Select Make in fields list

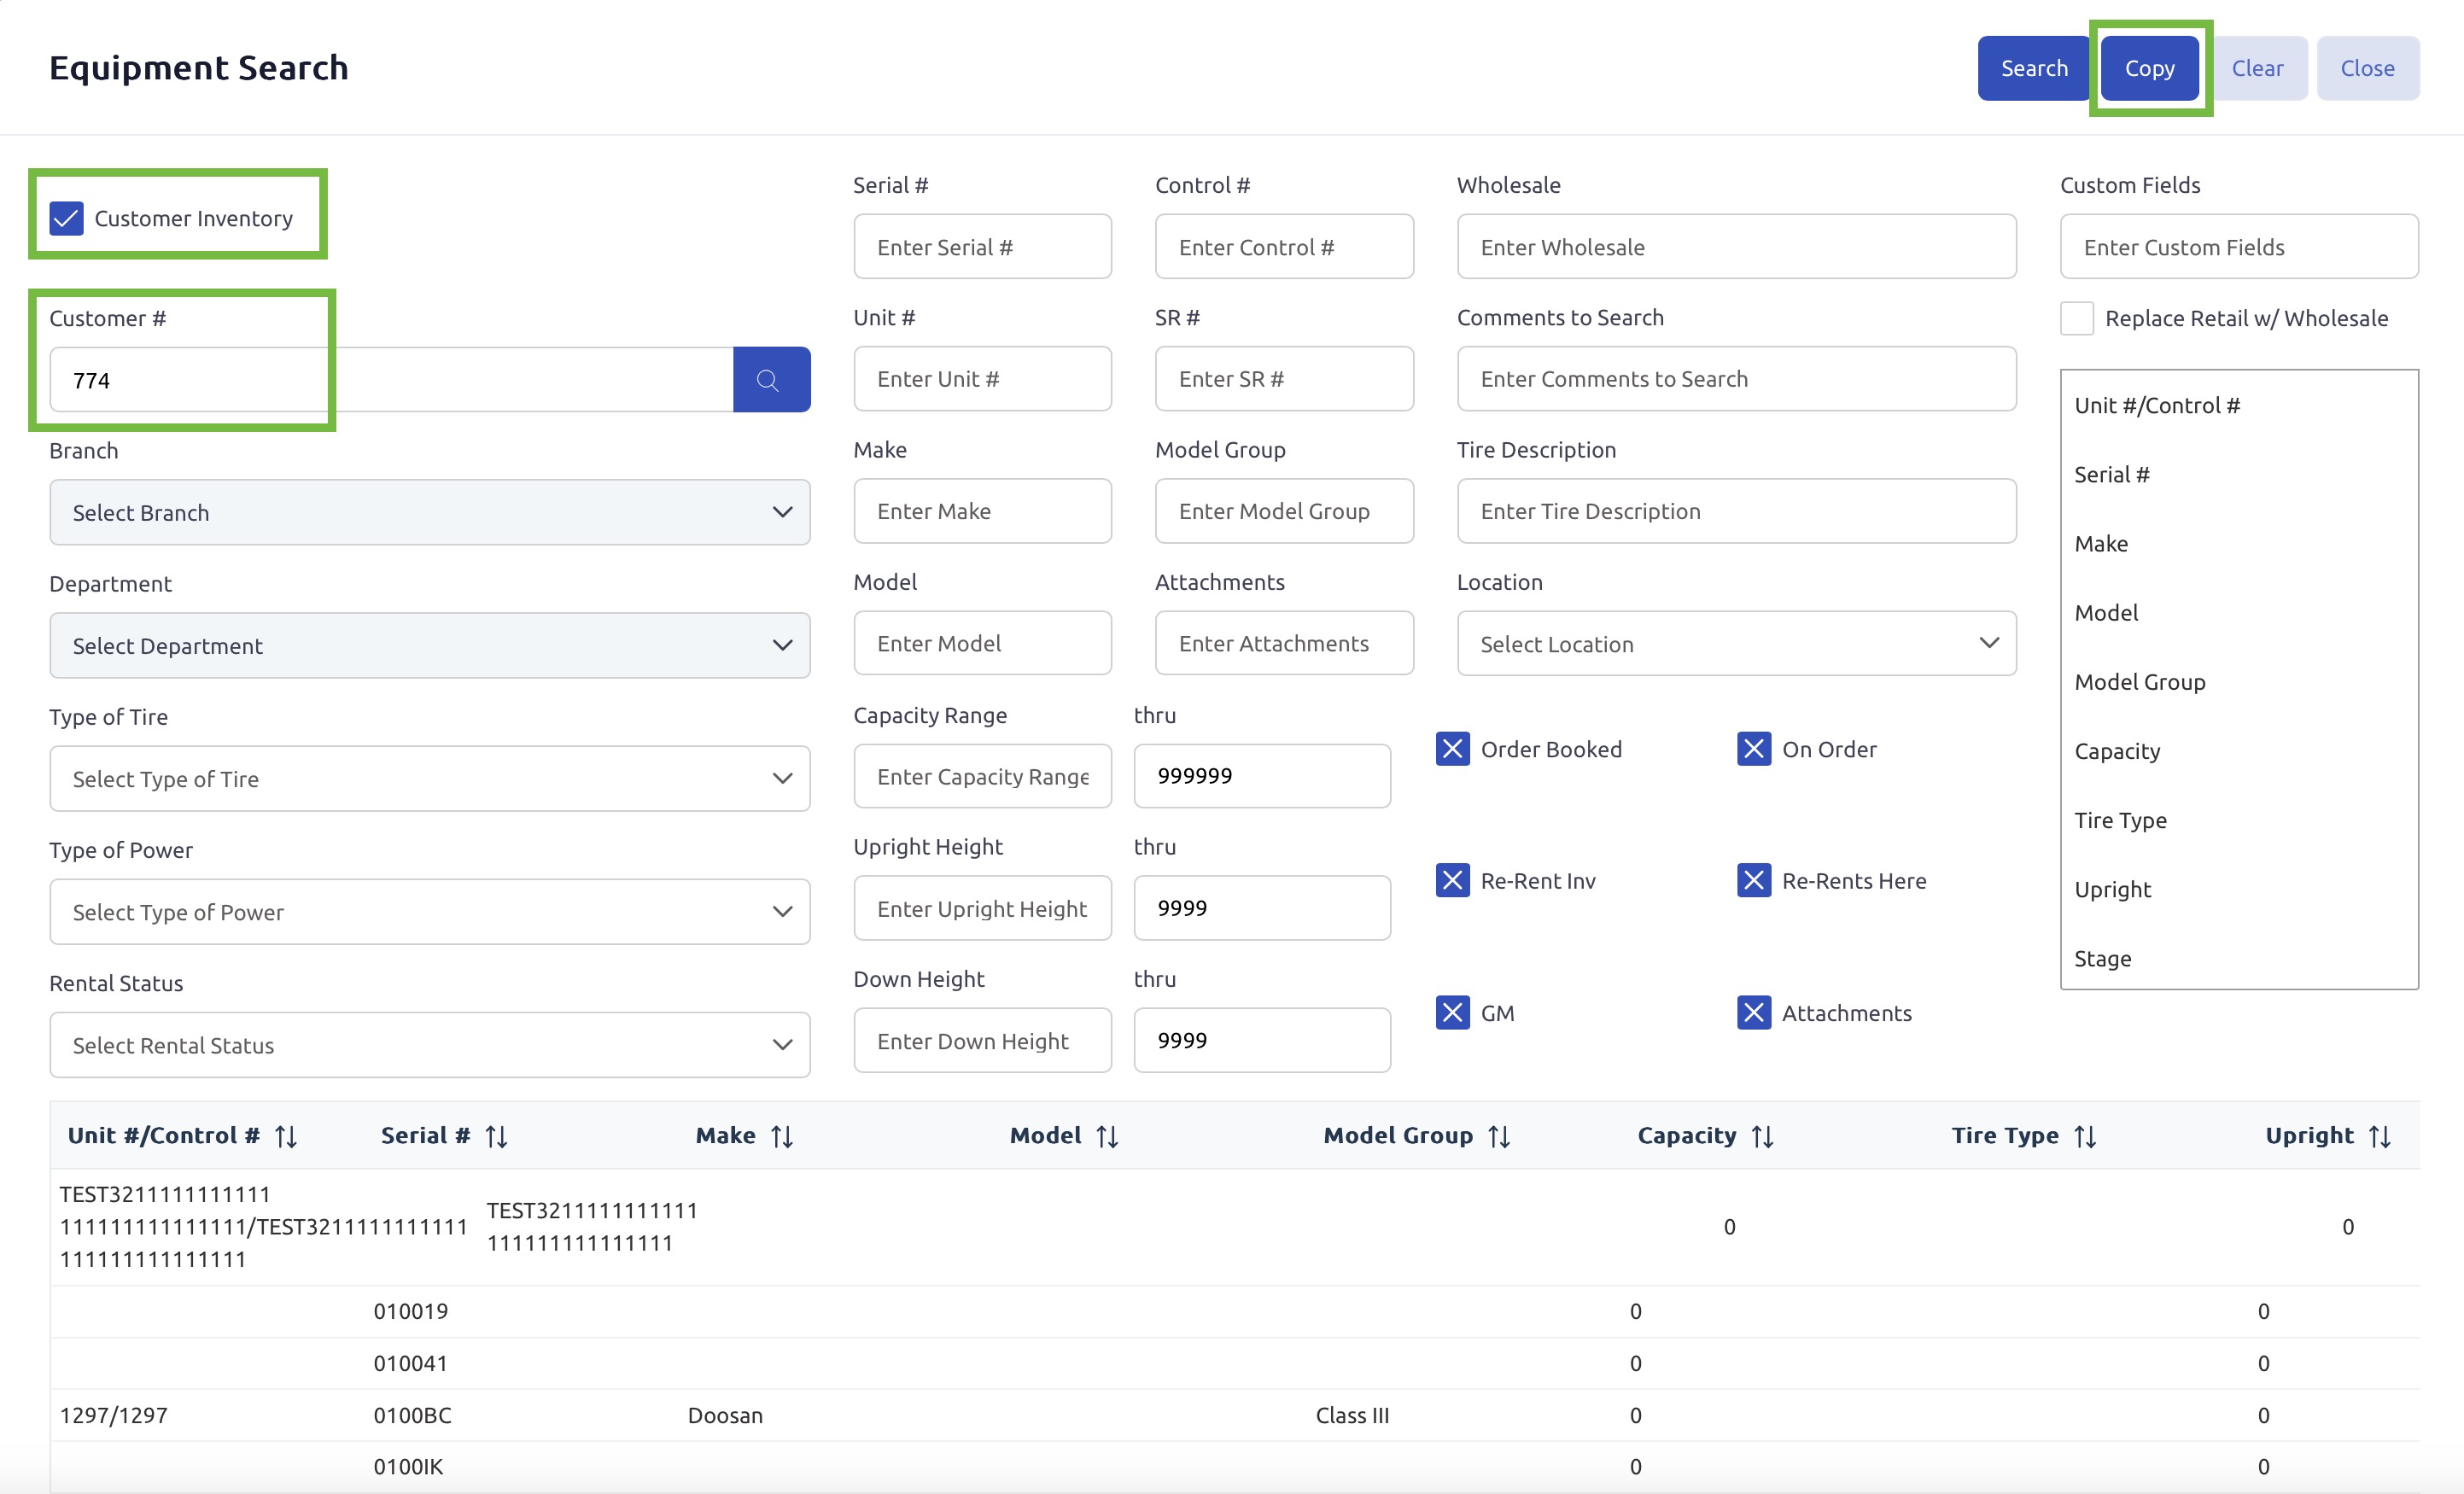pos(2239,543)
